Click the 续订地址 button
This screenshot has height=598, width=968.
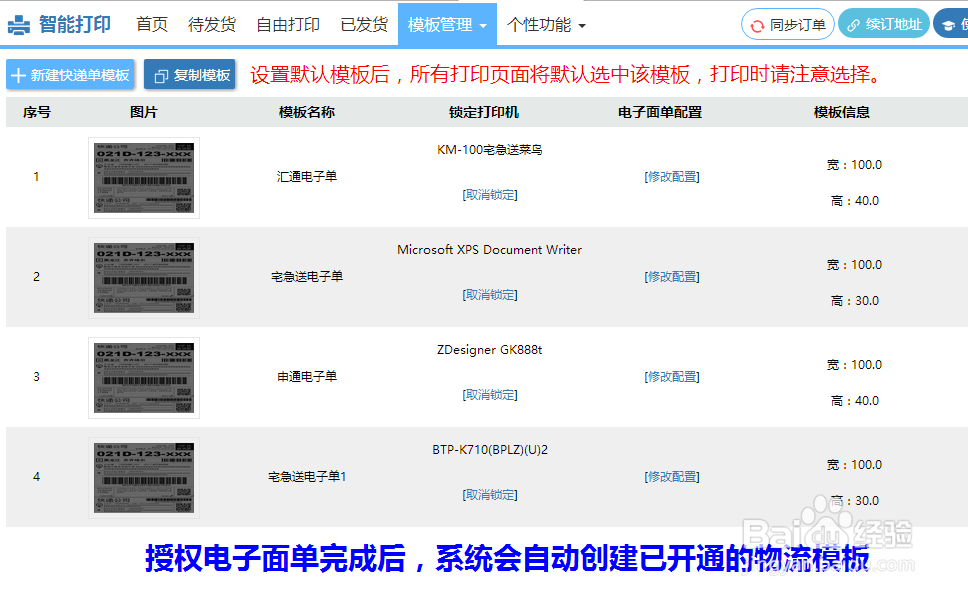(884, 25)
